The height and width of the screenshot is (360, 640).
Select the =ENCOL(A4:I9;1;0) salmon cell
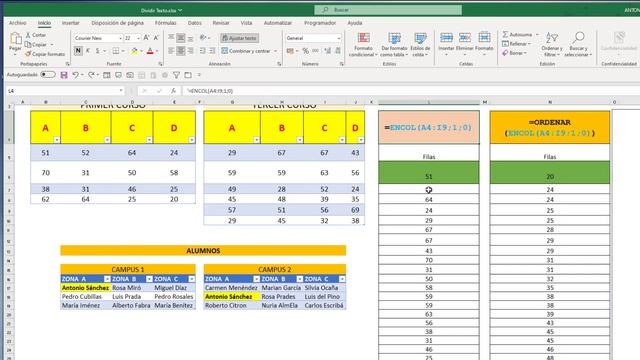[429, 127]
